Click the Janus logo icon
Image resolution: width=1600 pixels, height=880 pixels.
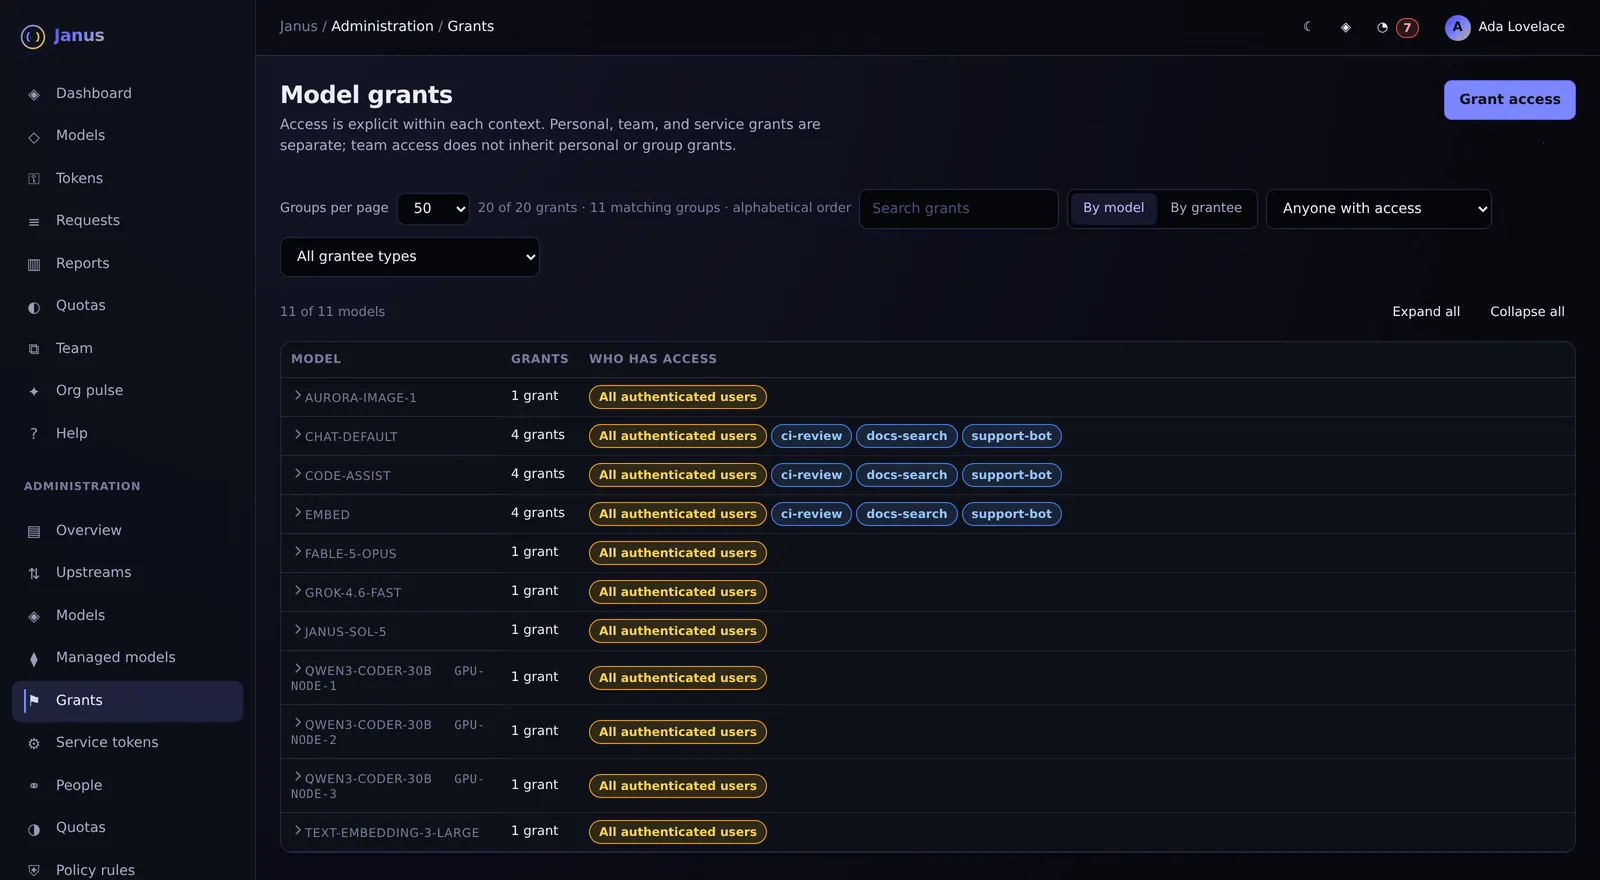[33, 37]
